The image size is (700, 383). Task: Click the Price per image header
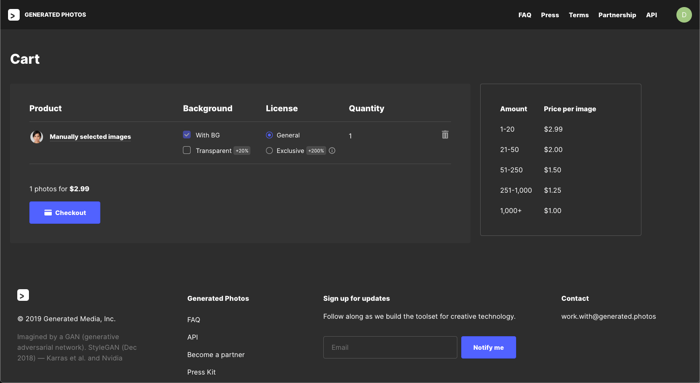(x=570, y=108)
